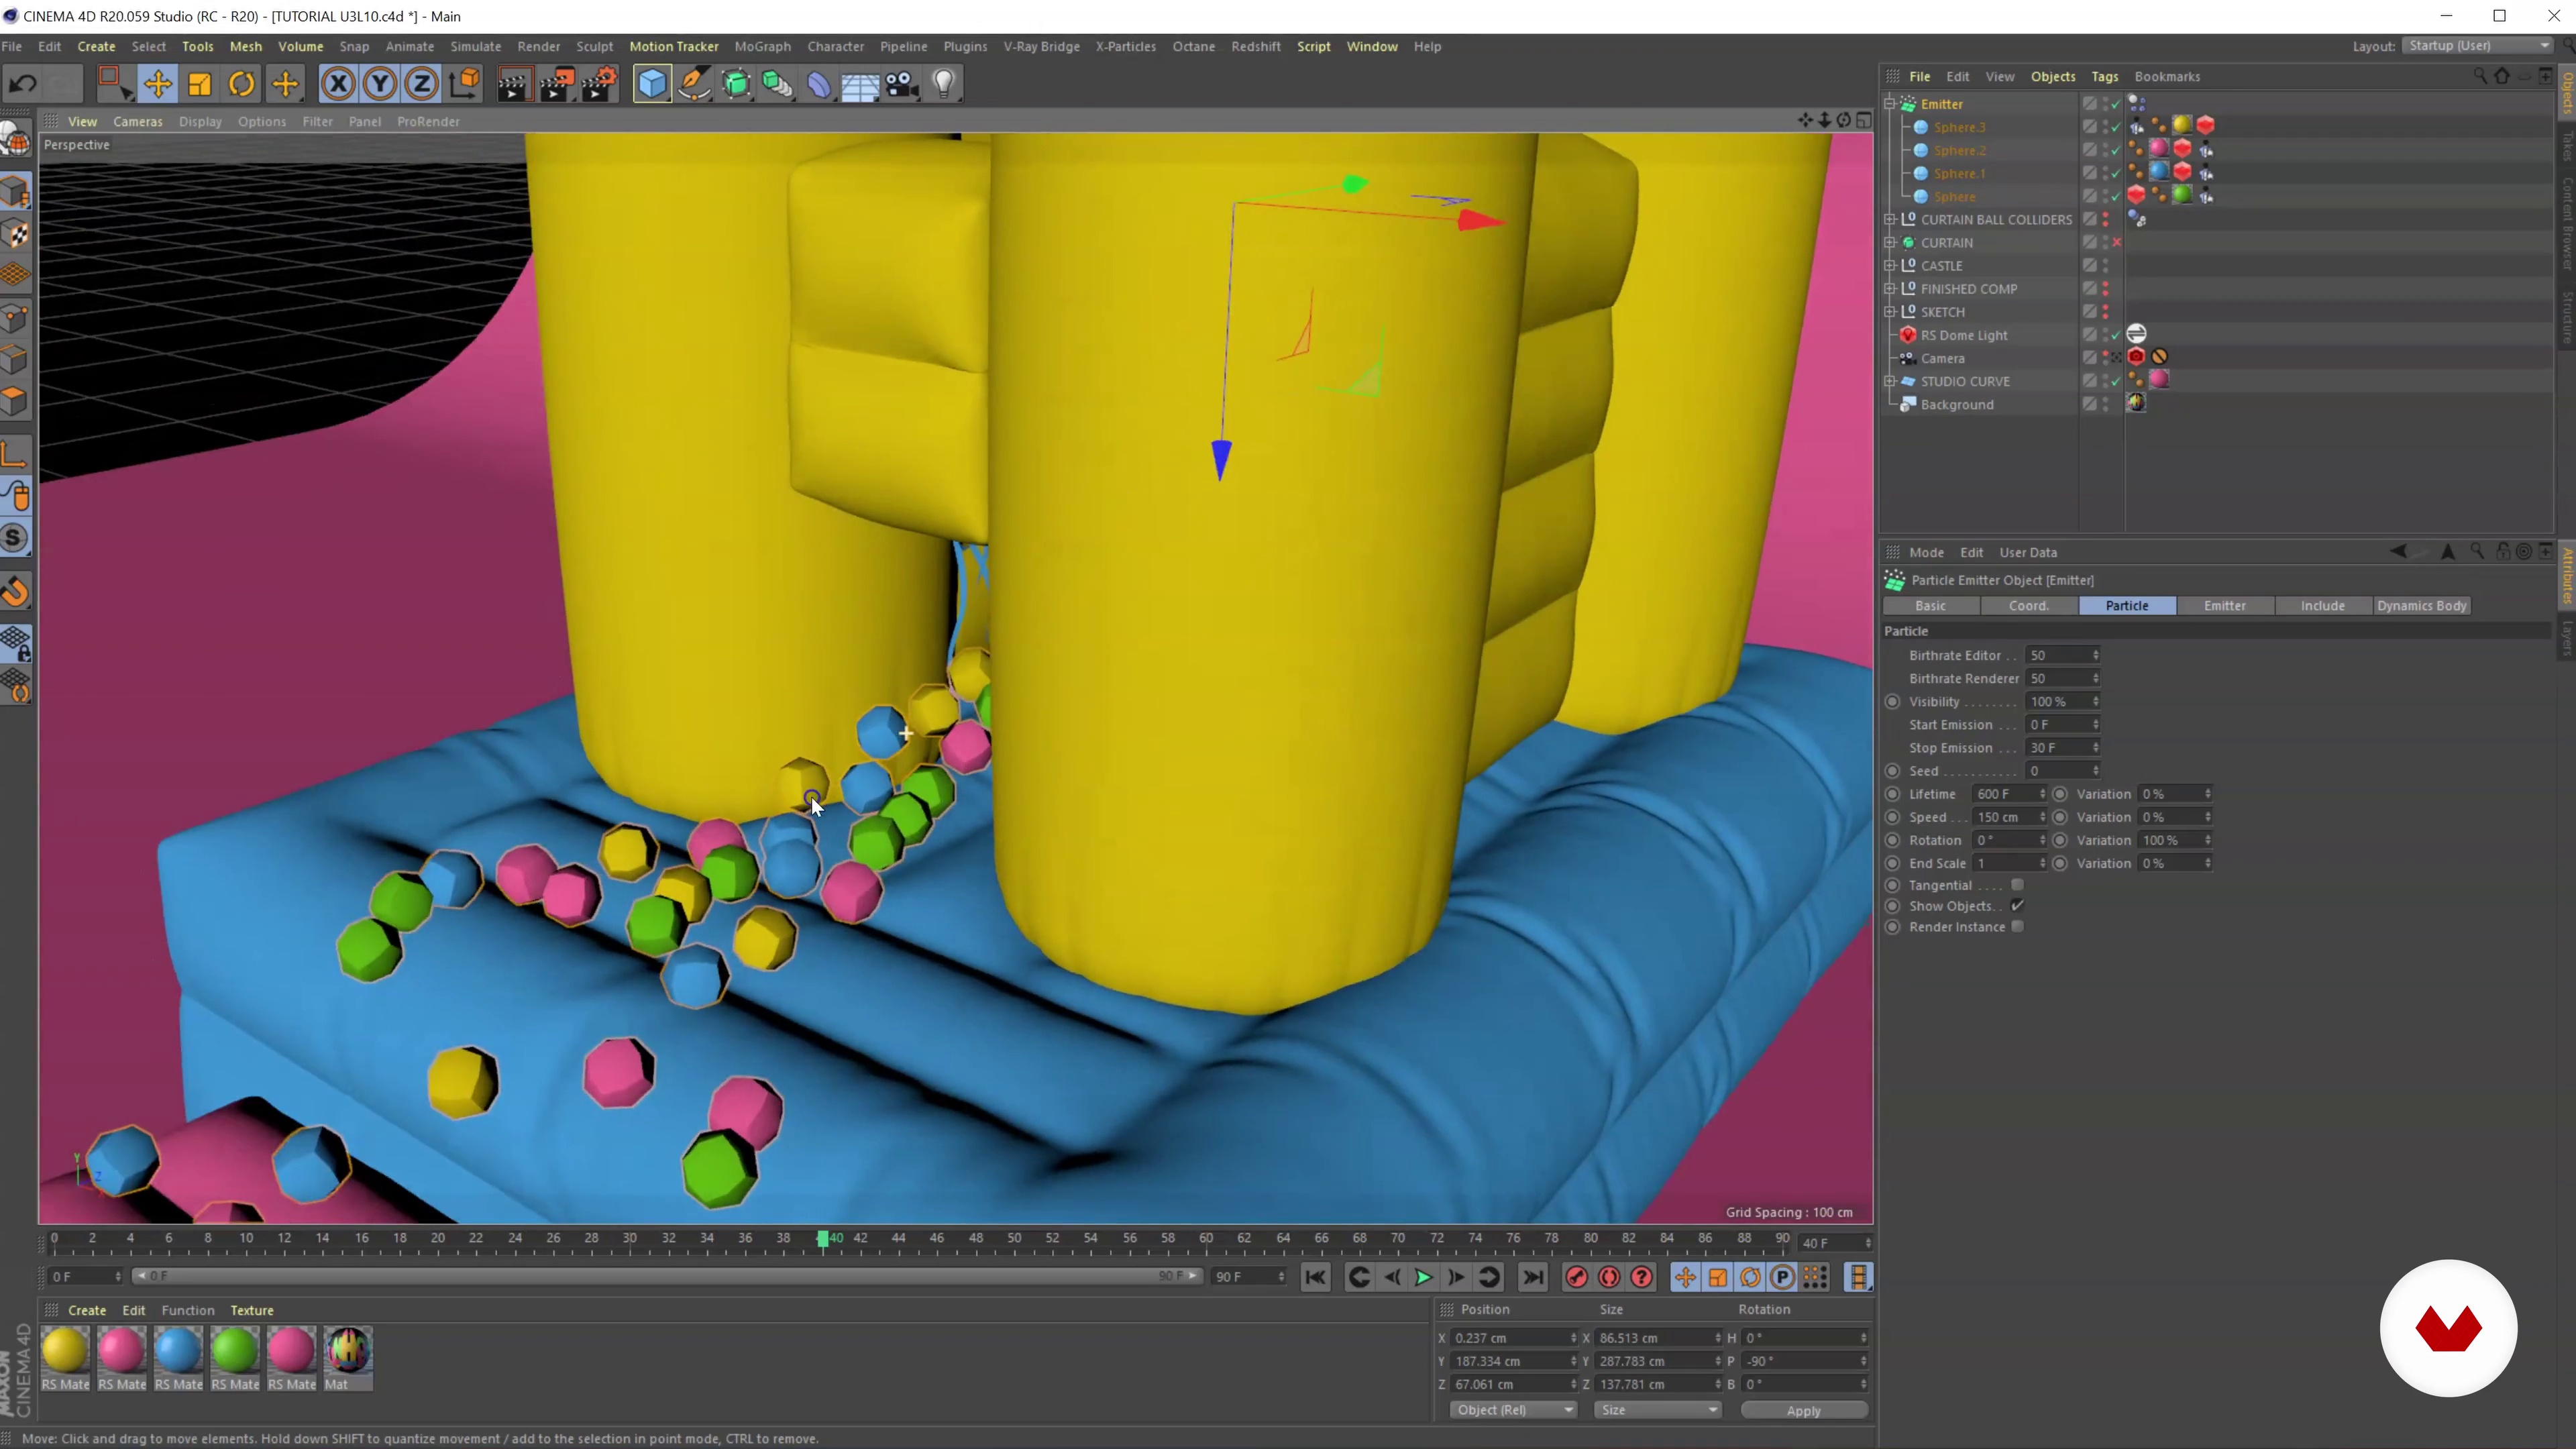Click the Stop Emission value field
The height and width of the screenshot is (1449, 2576).
click(x=2060, y=748)
